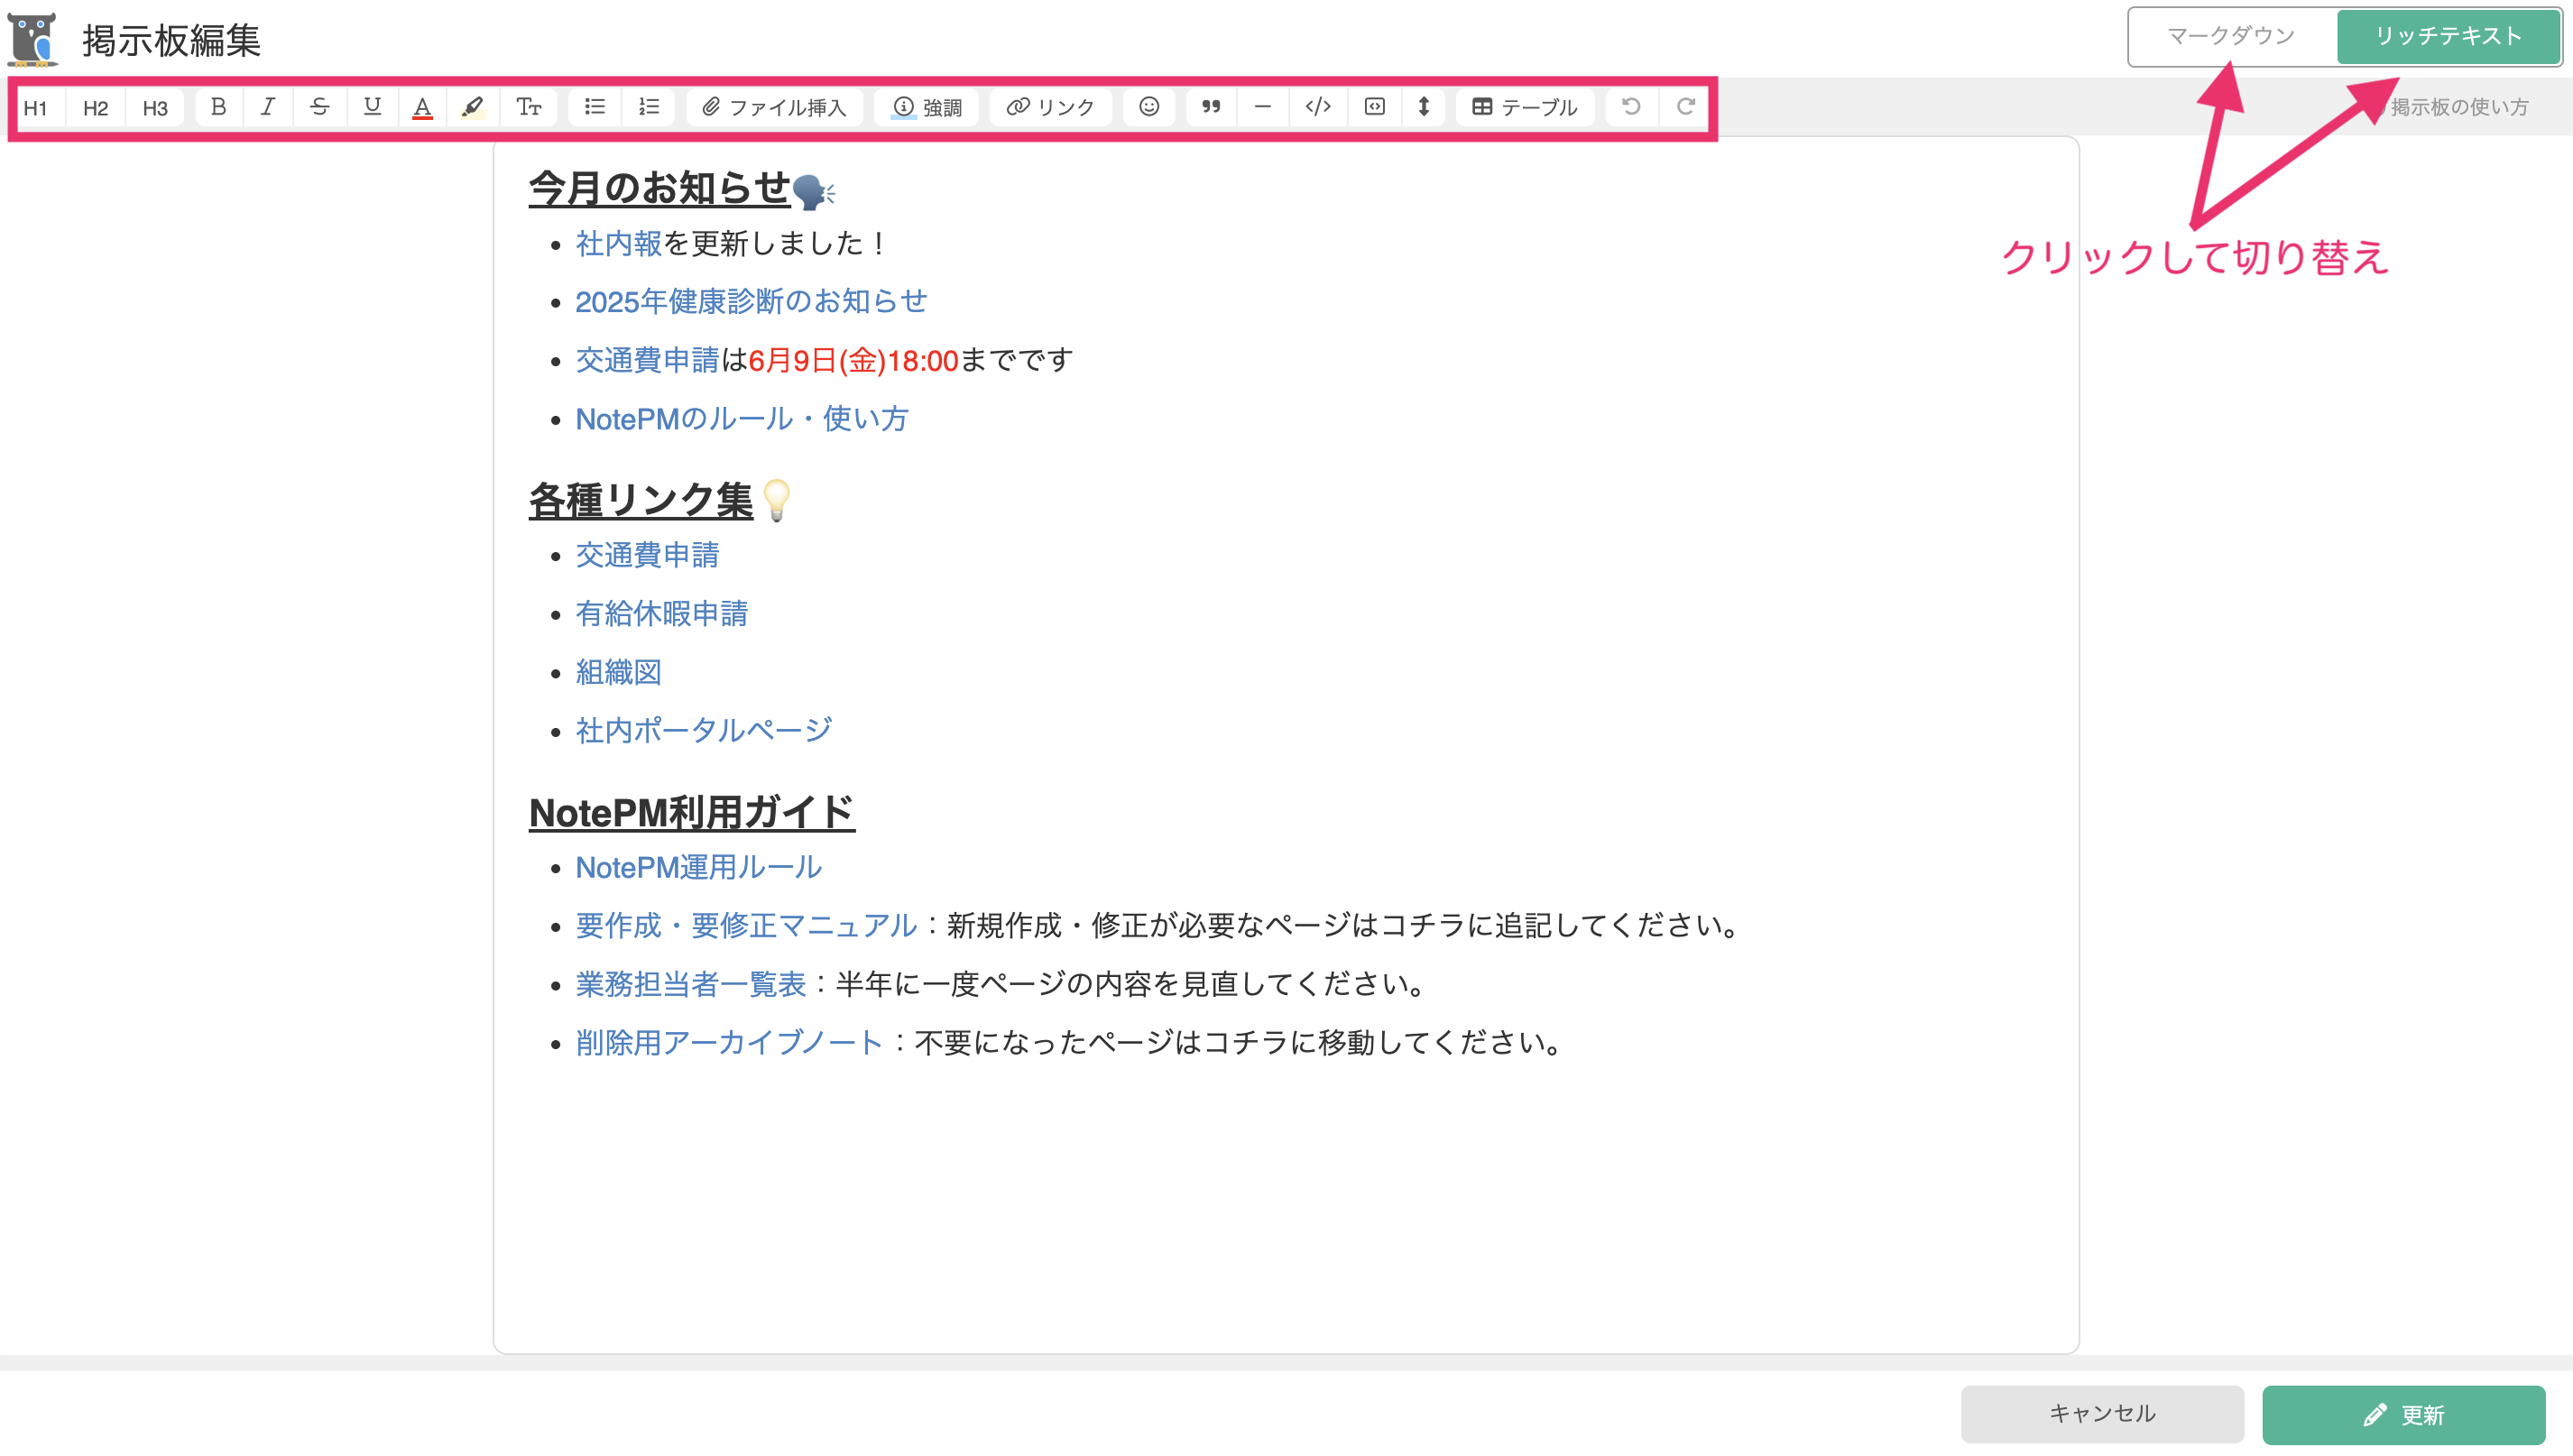Insert a blockquote
The image size is (2573, 1456).
tap(1211, 108)
